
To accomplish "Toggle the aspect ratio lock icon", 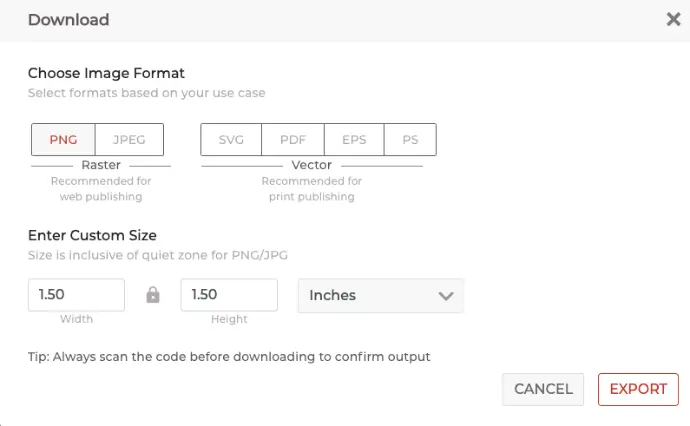I will pyautogui.click(x=153, y=295).
